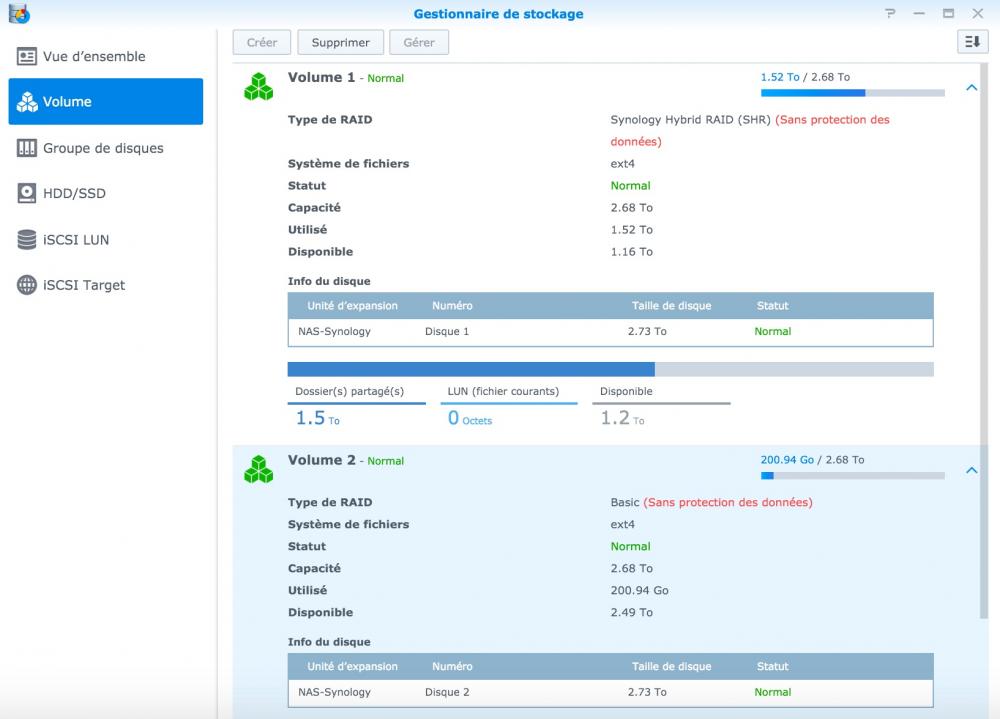
Task: Select the Disque 1 row in disk table
Action: [610, 332]
